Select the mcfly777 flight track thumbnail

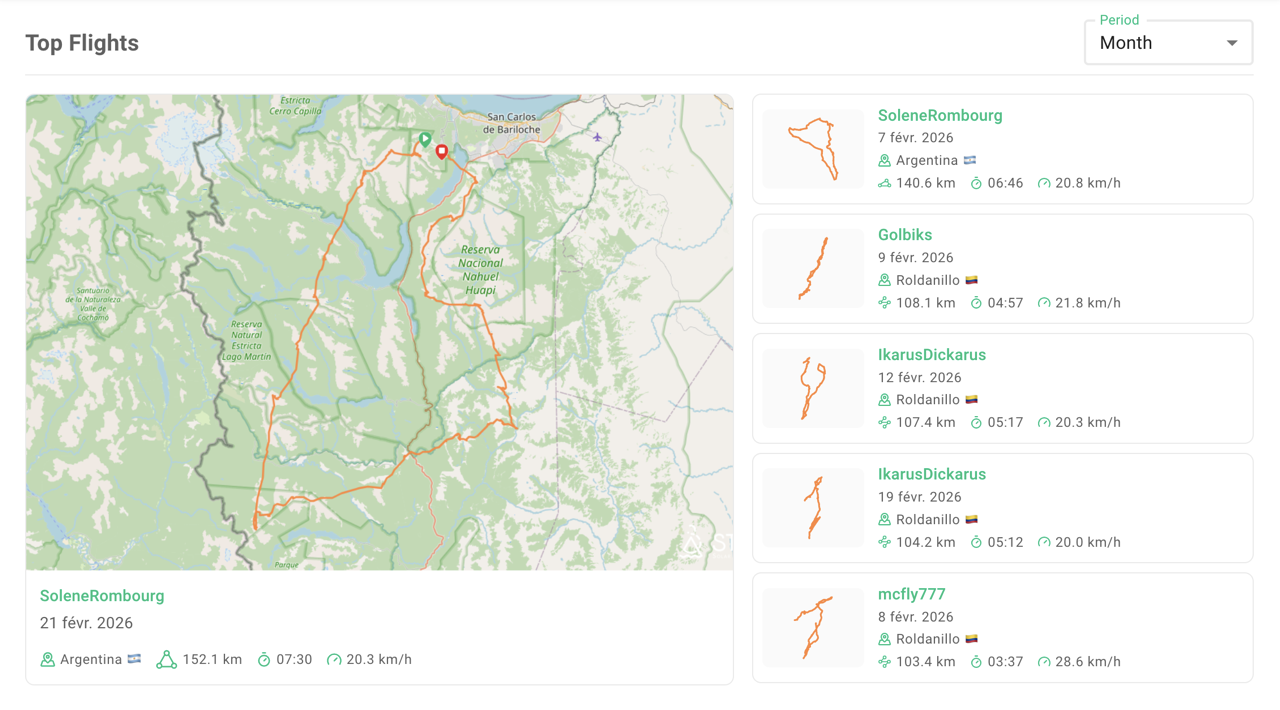813,627
